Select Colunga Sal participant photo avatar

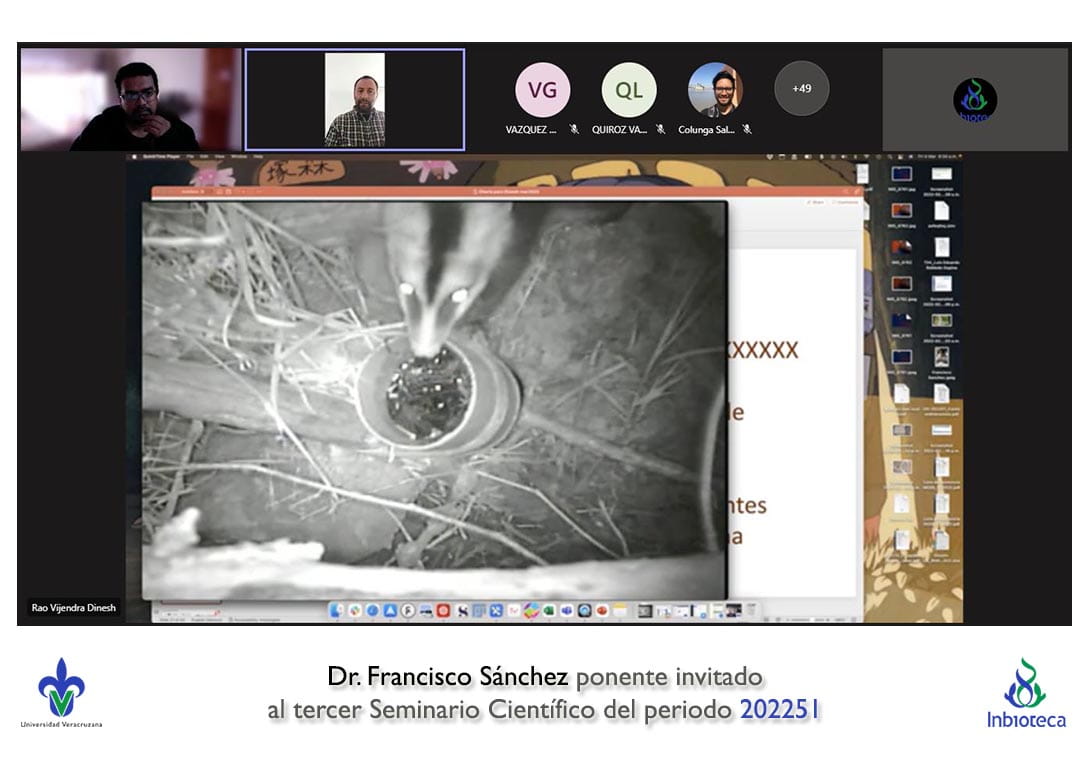point(715,90)
